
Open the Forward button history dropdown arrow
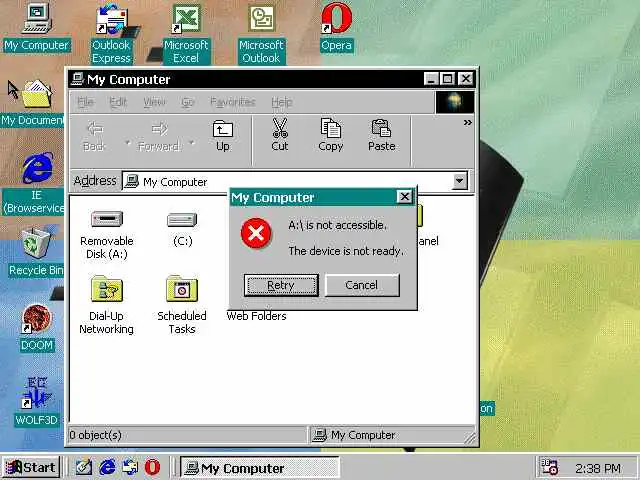pos(191,142)
